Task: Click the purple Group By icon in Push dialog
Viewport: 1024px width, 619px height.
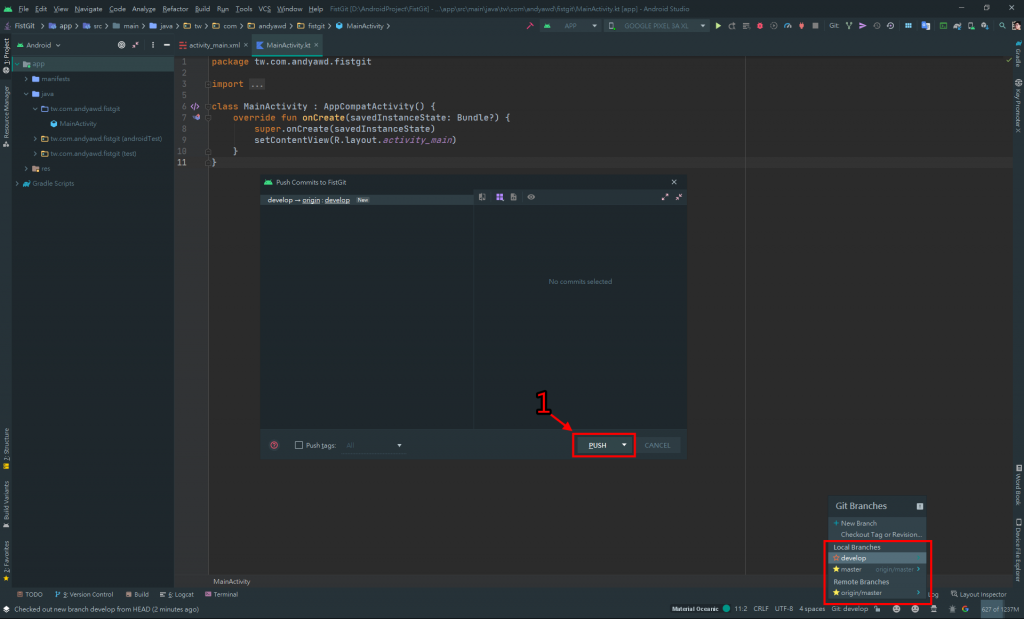Action: 500,197
